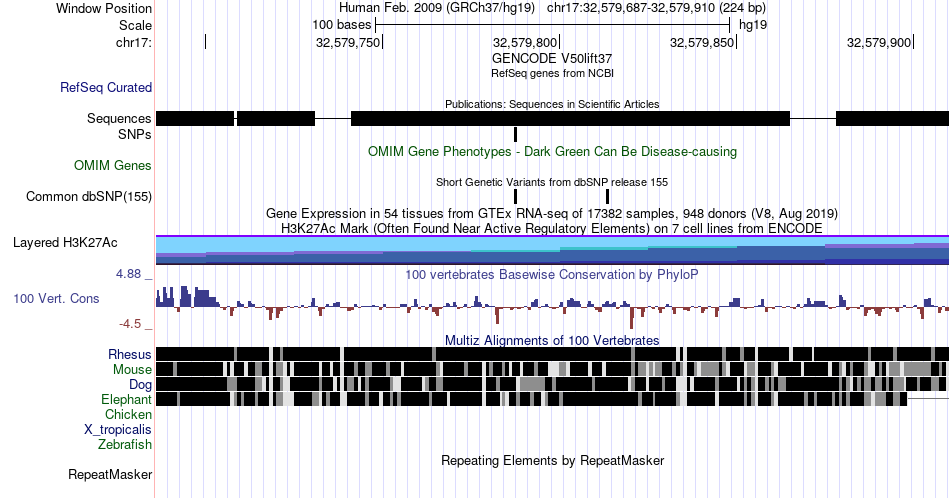Click the RefSeq genes from NCBI title
This screenshot has height=498, width=950.
(x=552, y=73)
